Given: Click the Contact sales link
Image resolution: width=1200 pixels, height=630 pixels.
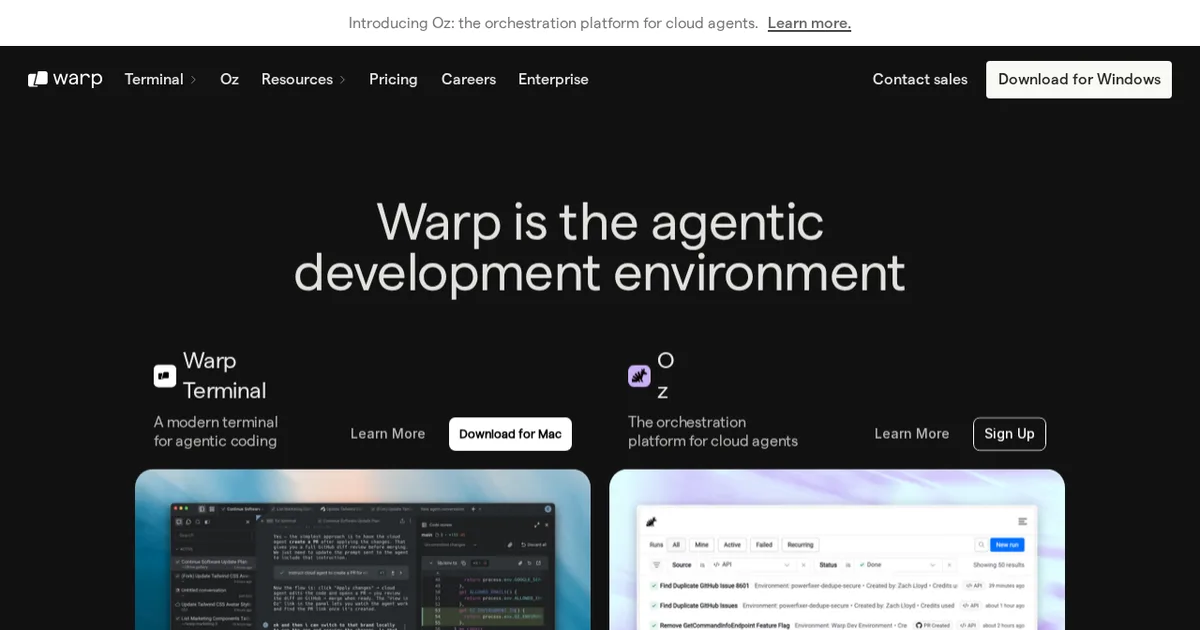Looking at the screenshot, I should pos(920,79).
